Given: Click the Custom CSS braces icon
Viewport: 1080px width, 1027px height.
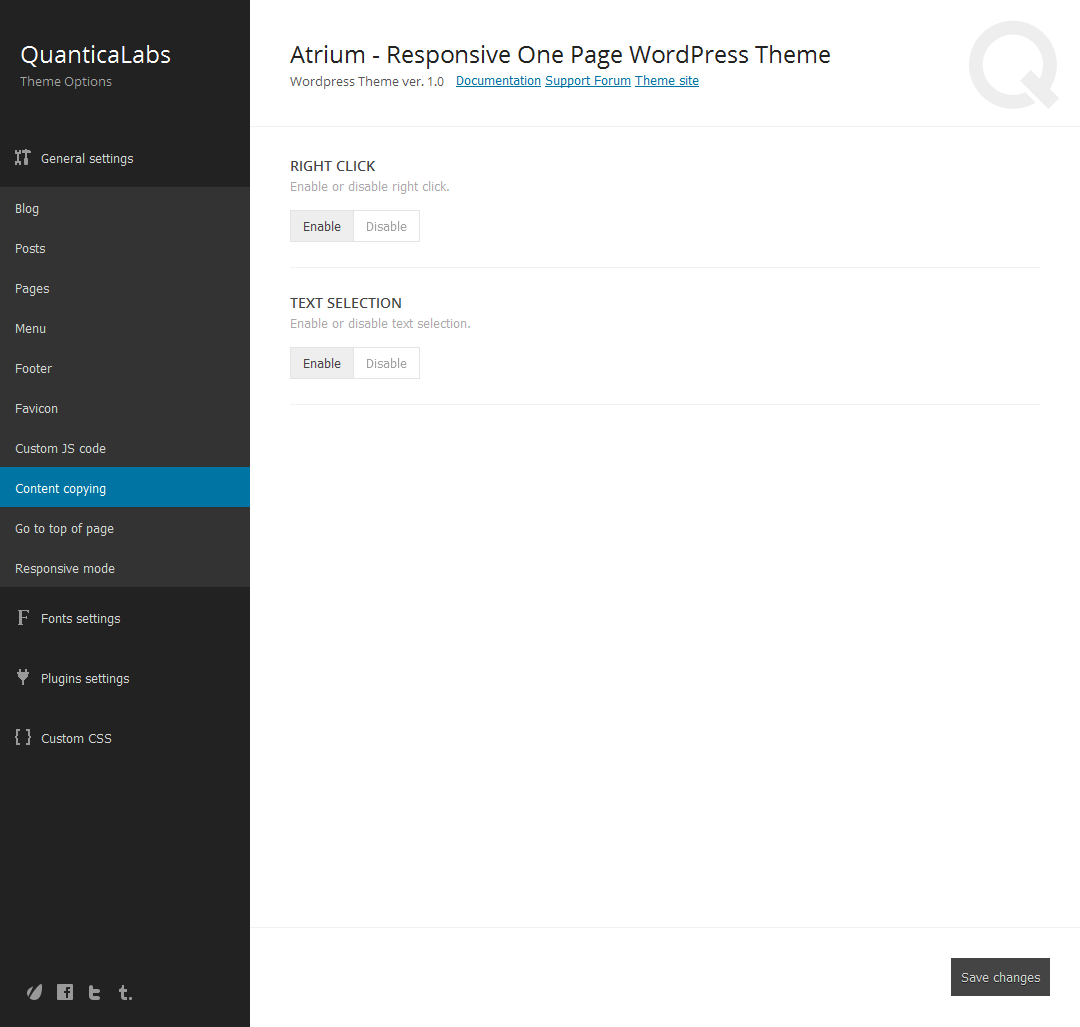Looking at the screenshot, I should tap(23, 737).
